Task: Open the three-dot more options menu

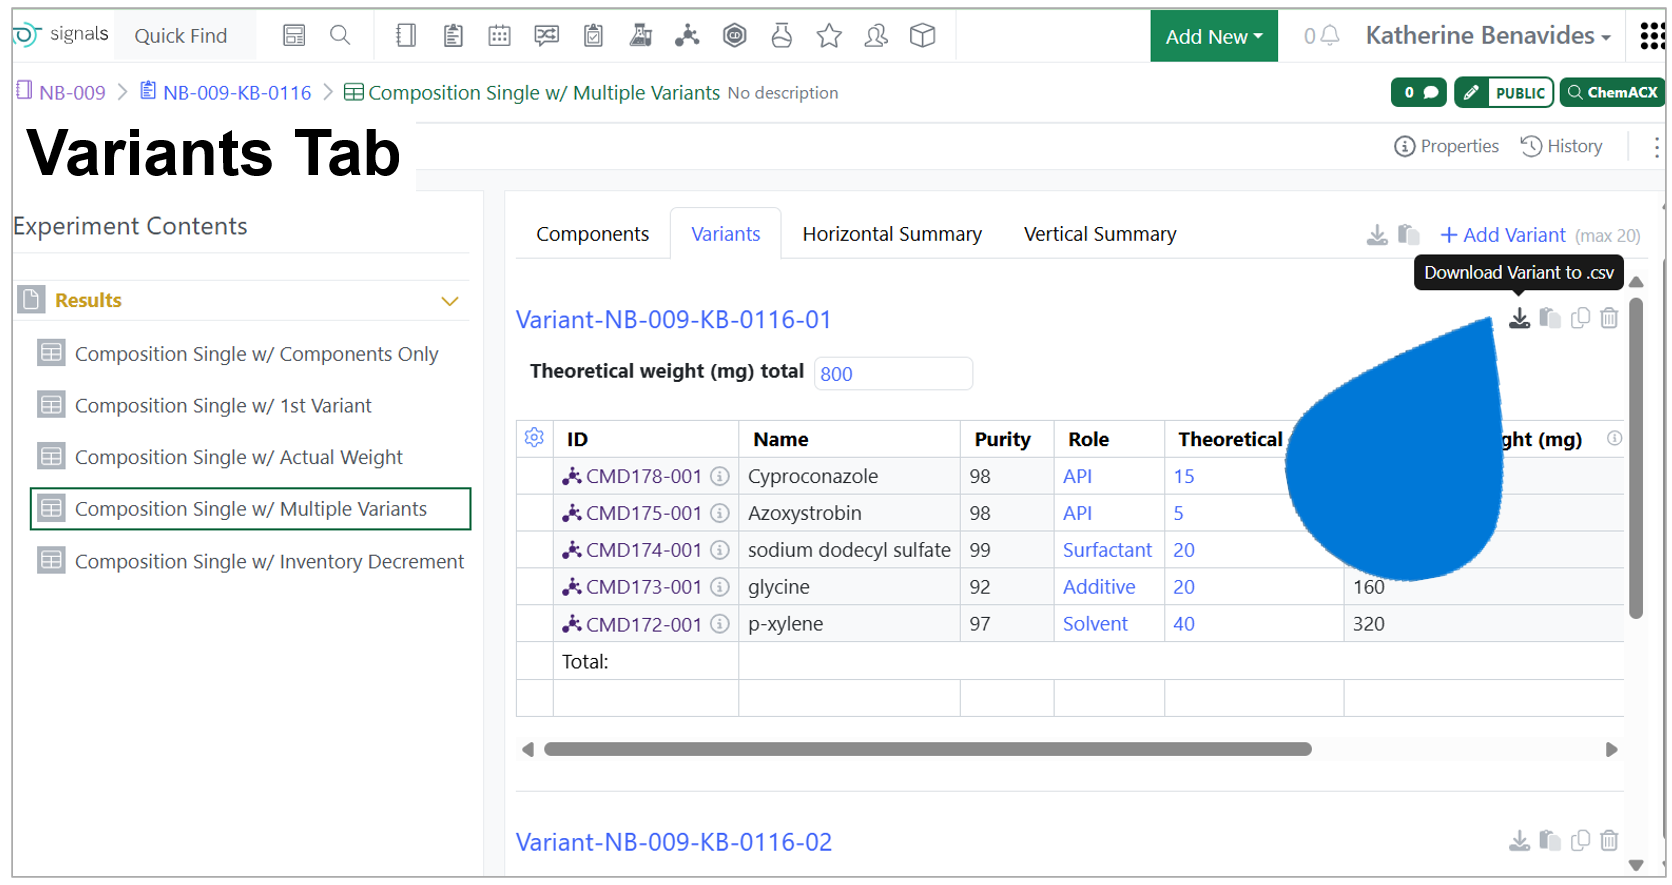Action: [1656, 147]
